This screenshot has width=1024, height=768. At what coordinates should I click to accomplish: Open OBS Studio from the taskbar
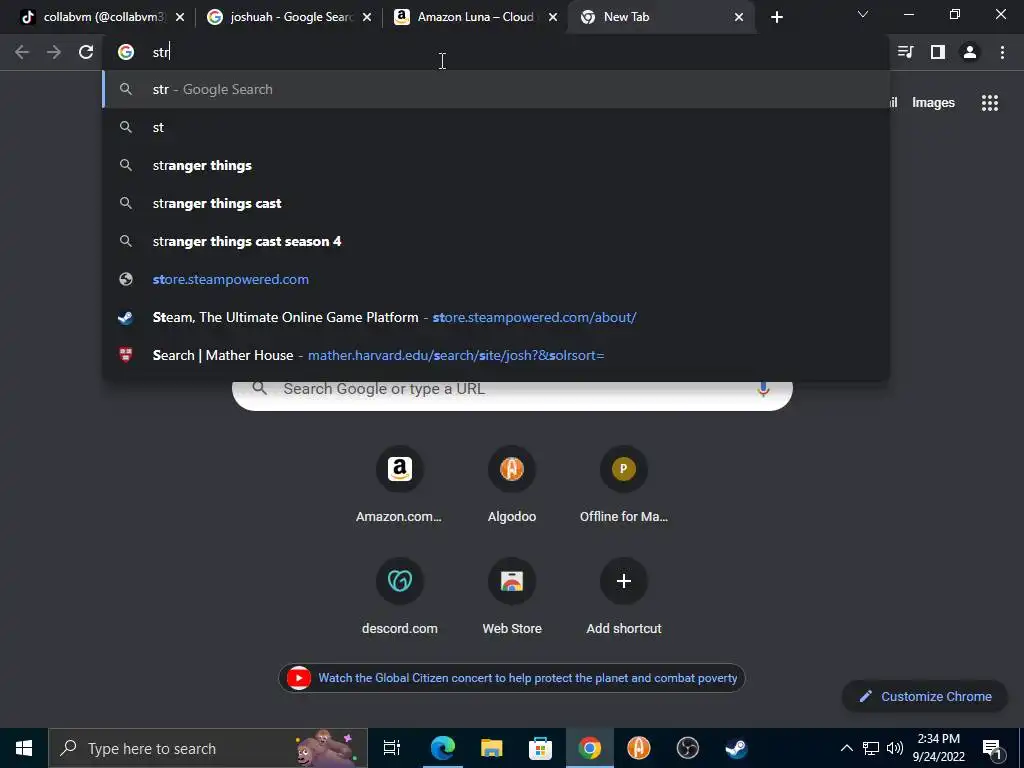click(687, 748)
